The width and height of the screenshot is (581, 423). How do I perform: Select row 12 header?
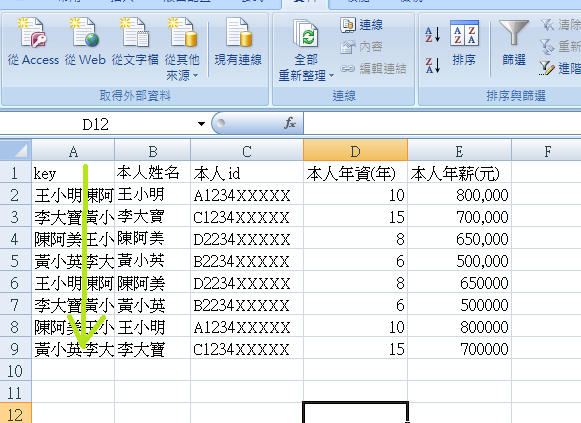click(x=16, y=414)
